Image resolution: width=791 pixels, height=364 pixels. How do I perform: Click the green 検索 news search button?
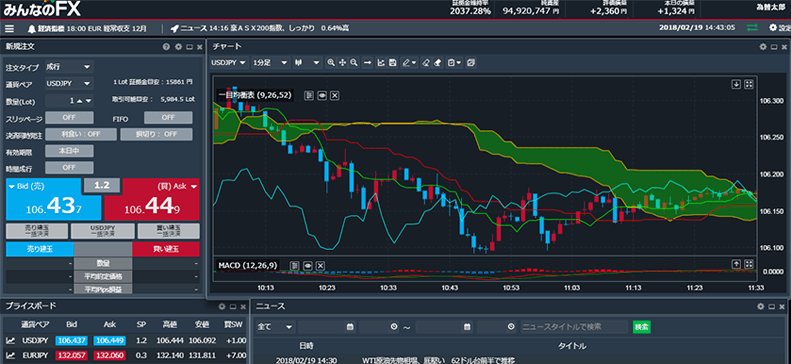642,327
